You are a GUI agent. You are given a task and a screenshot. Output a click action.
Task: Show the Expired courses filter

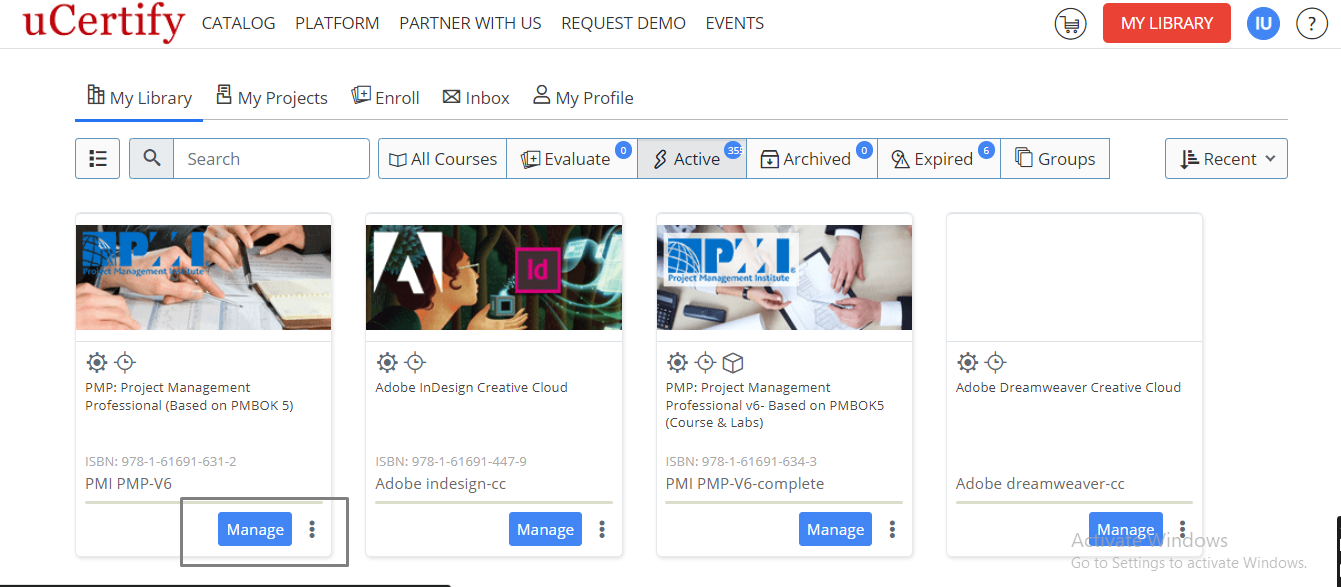point(939,158)
